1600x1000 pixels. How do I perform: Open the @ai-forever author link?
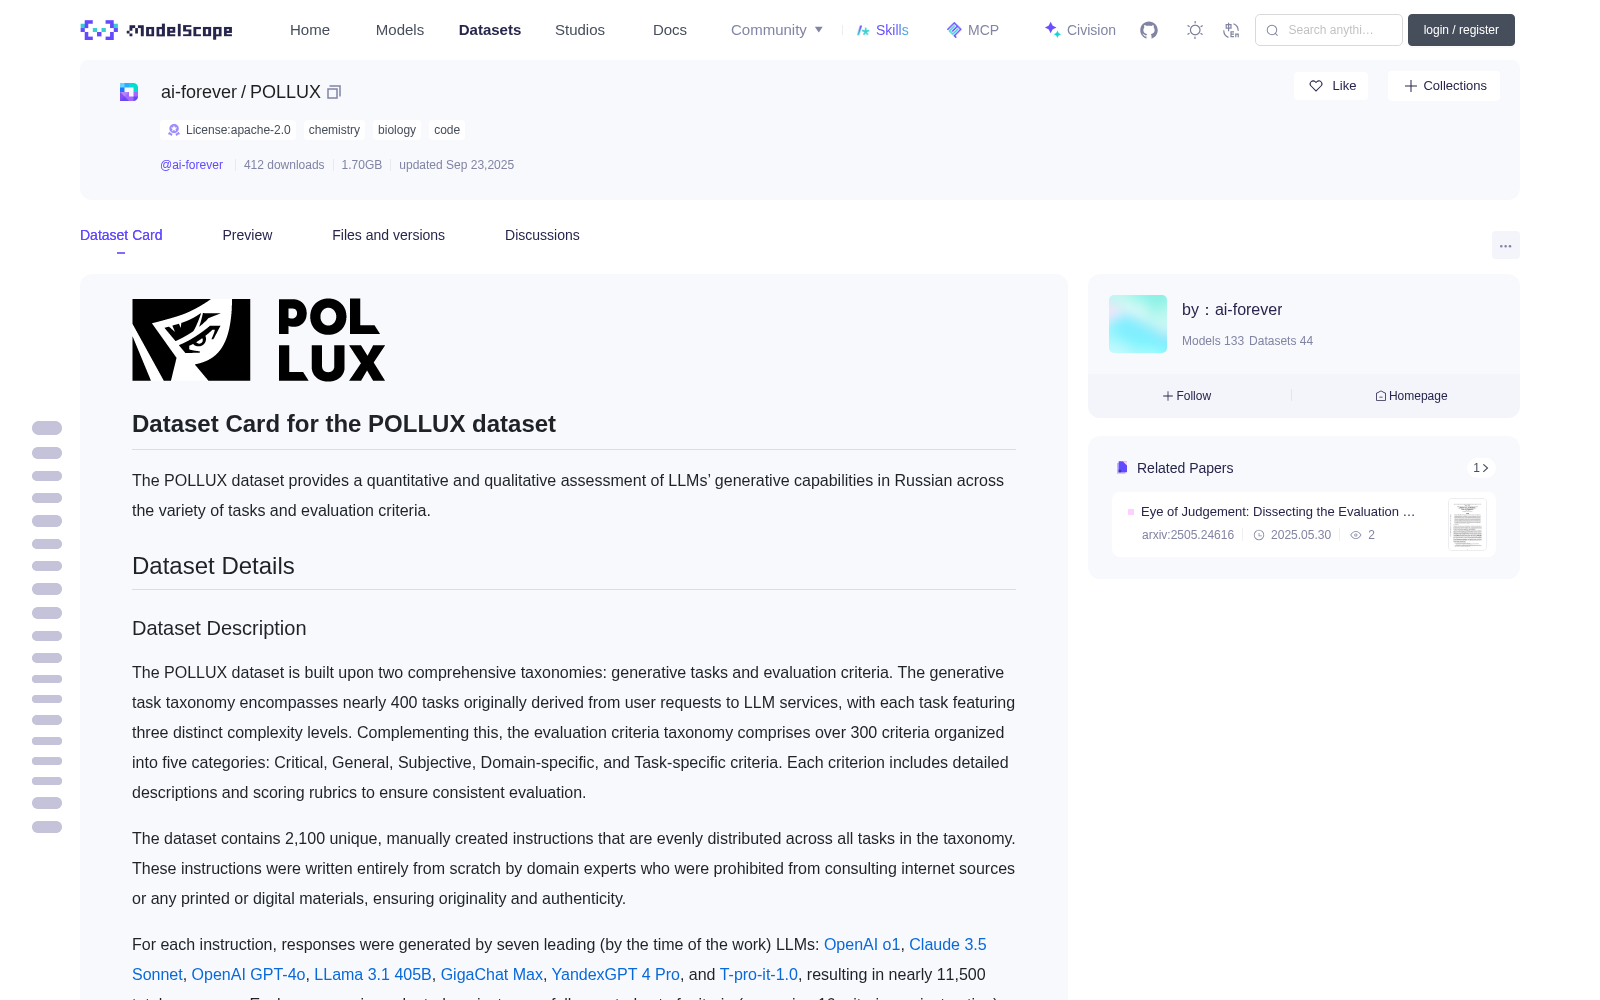pyautogui.click(x=191, y=165)
